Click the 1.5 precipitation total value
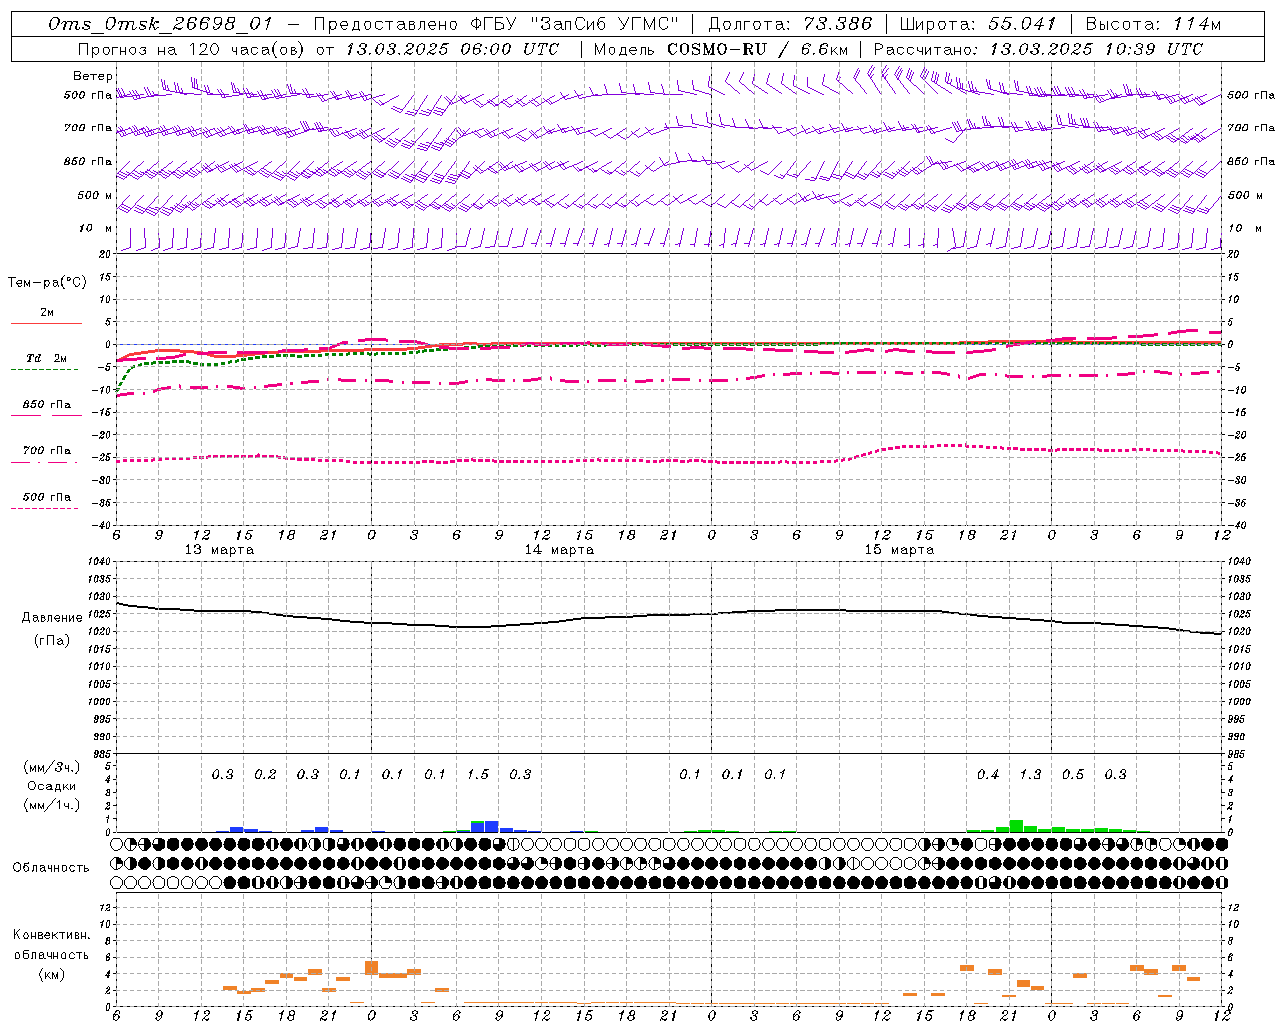This screenshot has width=1280, height=1024. pos(478,774)
